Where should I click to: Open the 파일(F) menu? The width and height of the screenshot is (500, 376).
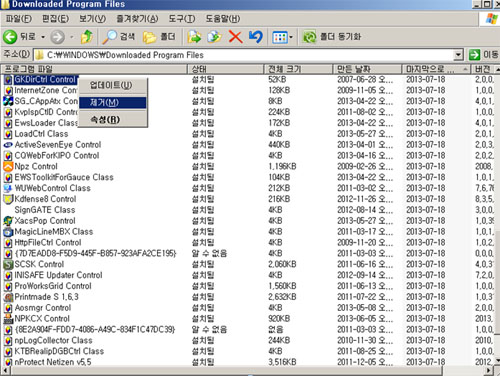coord(19,19)
